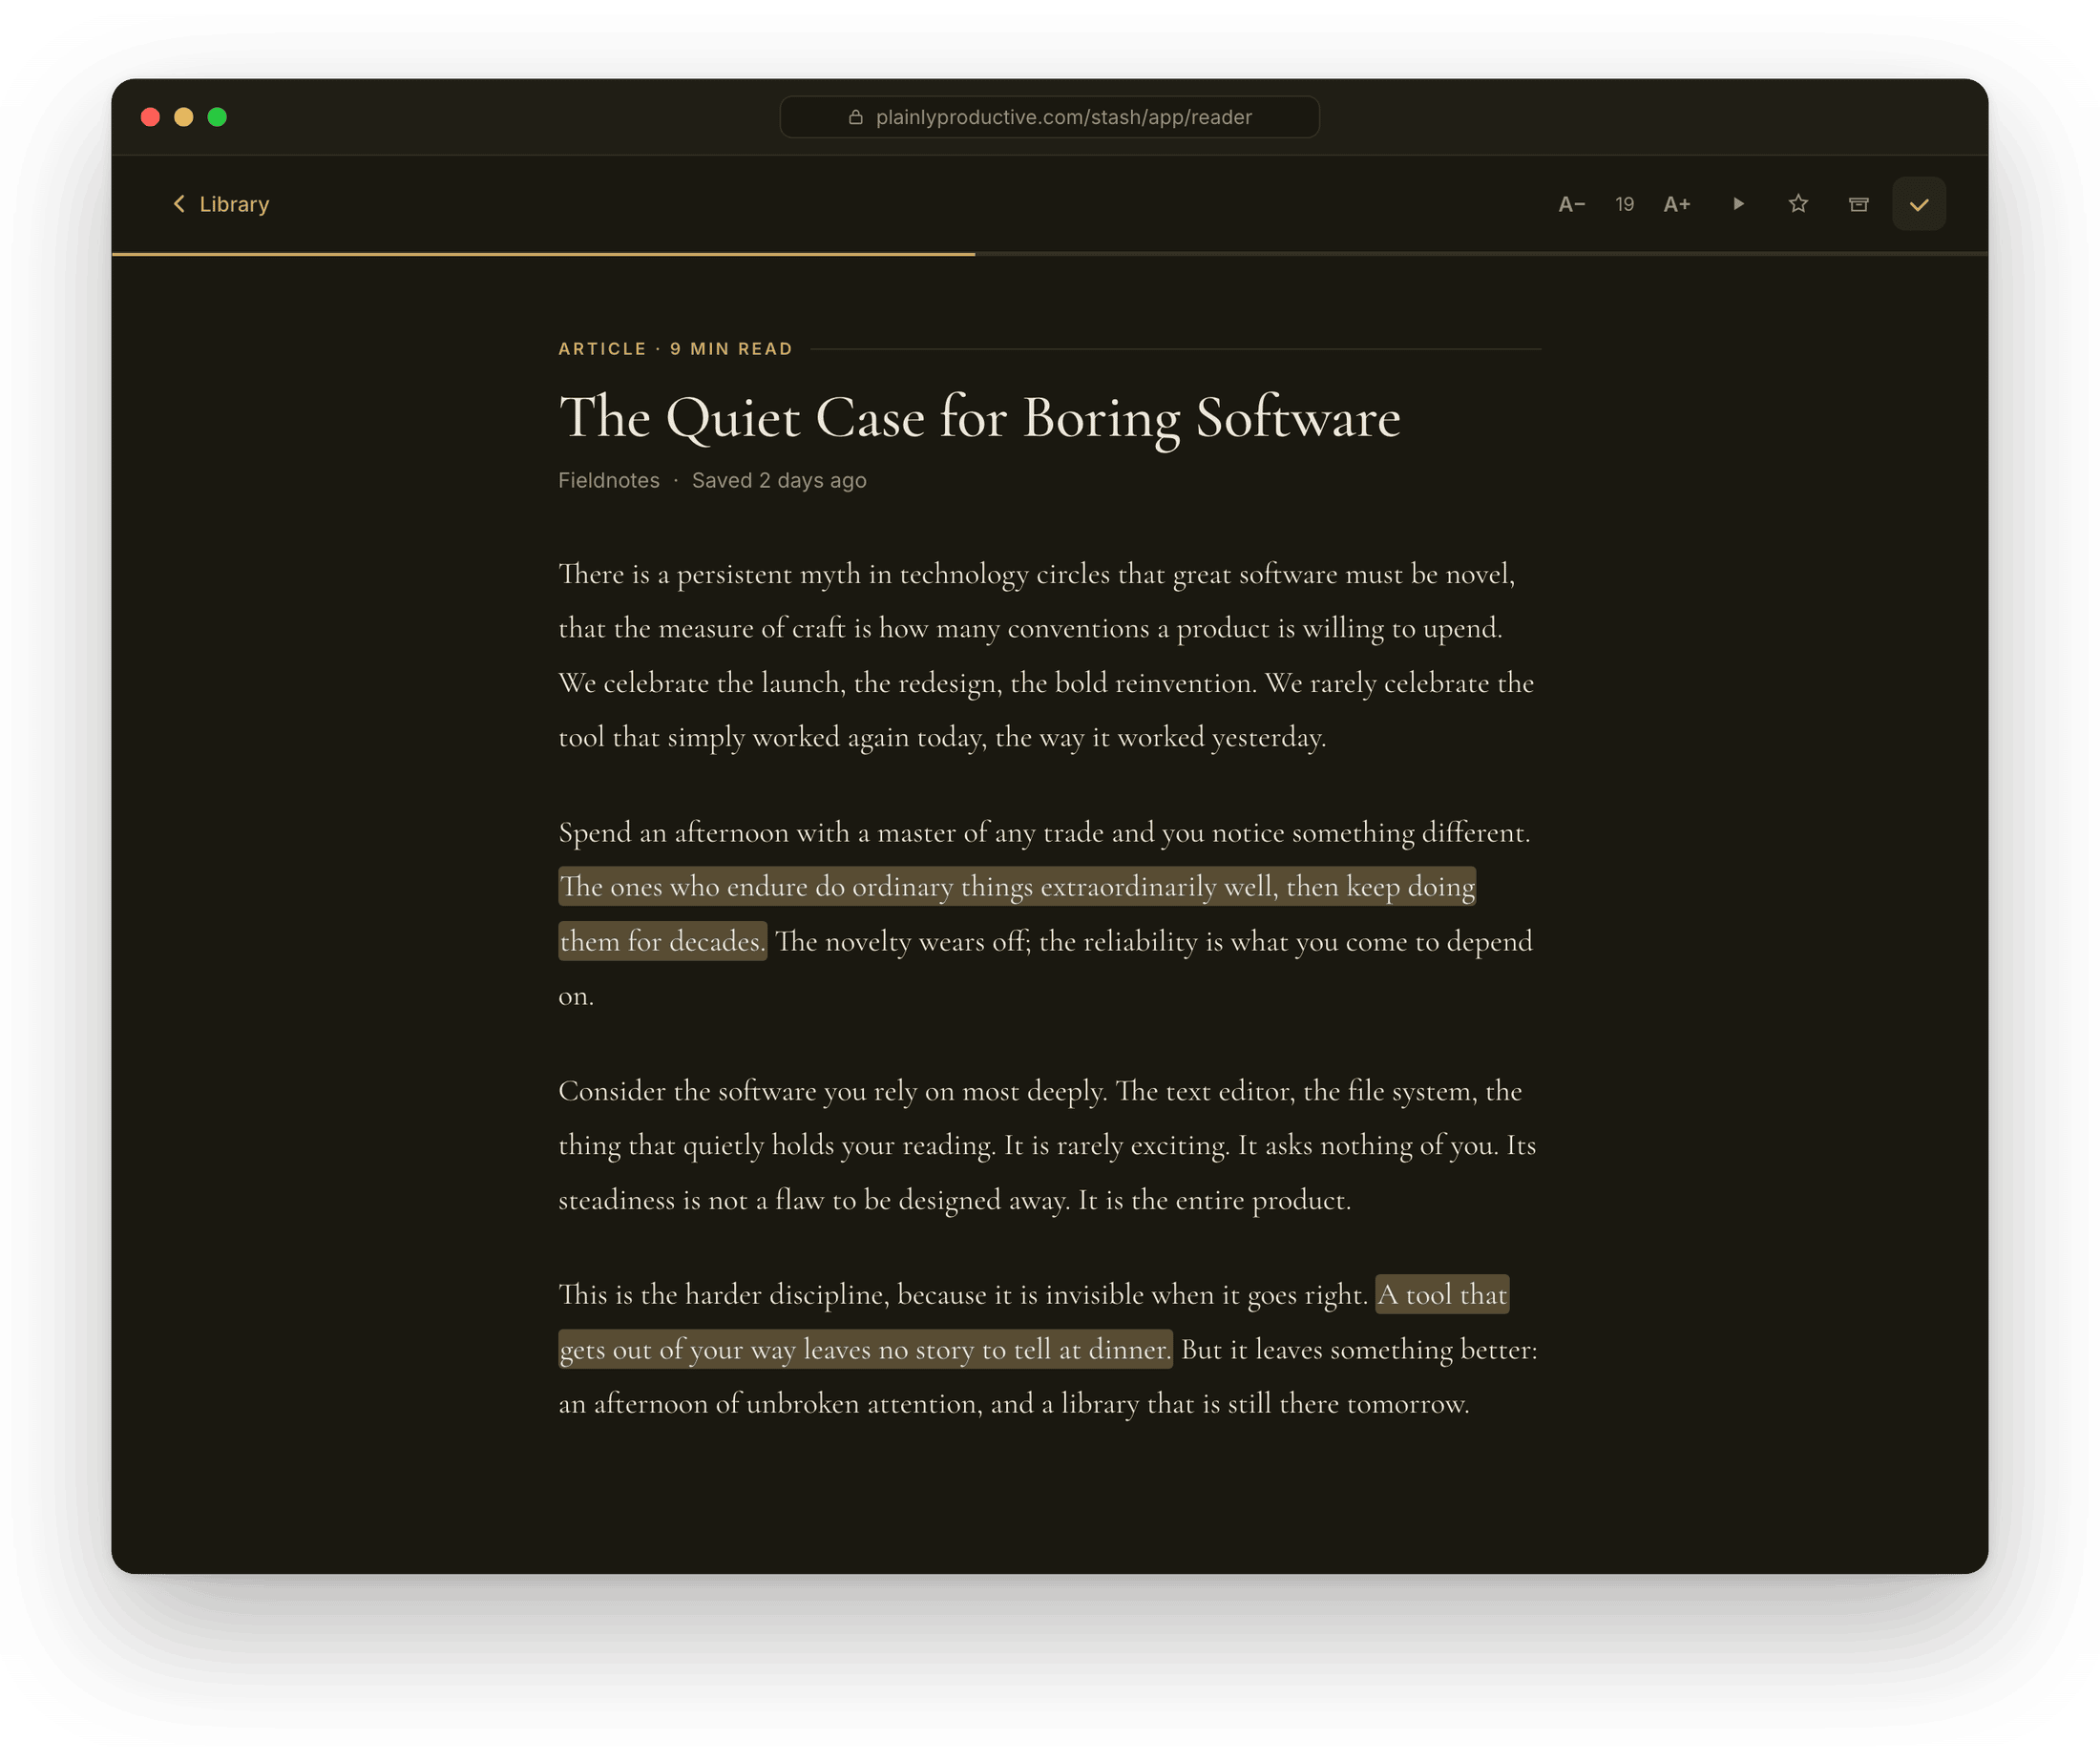
Task: Select highlight 'The ones who endure do ordinary things'
Action: [x=1017, y=886]
